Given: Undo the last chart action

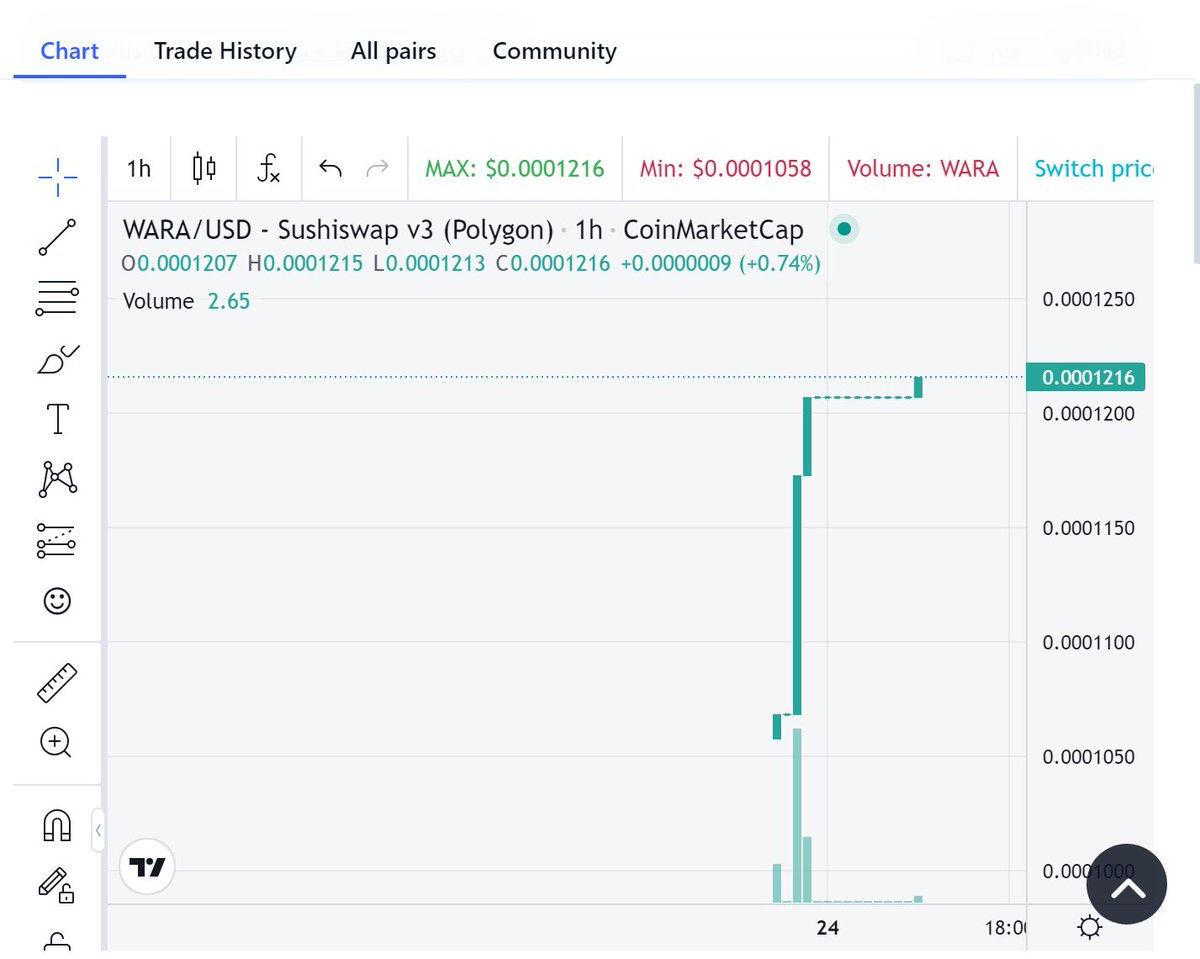Looking at the screenshot, I should click(x=330, y=168).
